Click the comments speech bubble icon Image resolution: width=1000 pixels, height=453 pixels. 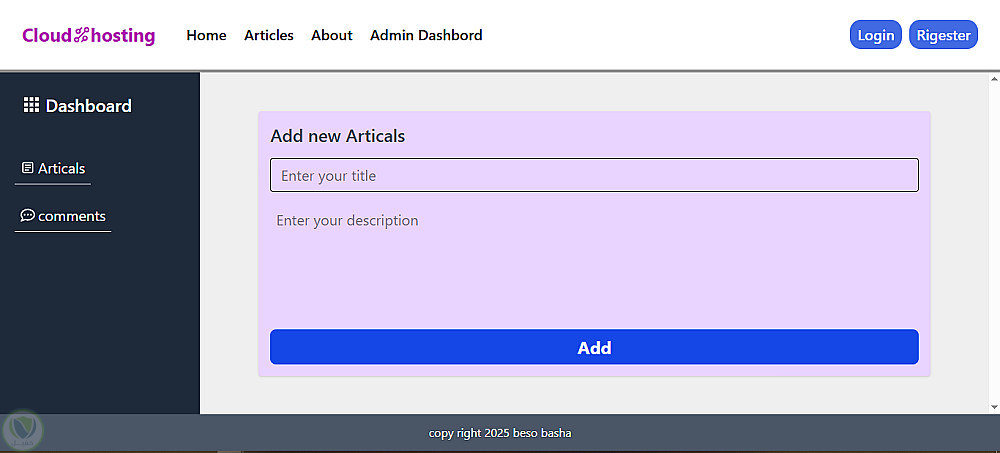tap(27, 215)
